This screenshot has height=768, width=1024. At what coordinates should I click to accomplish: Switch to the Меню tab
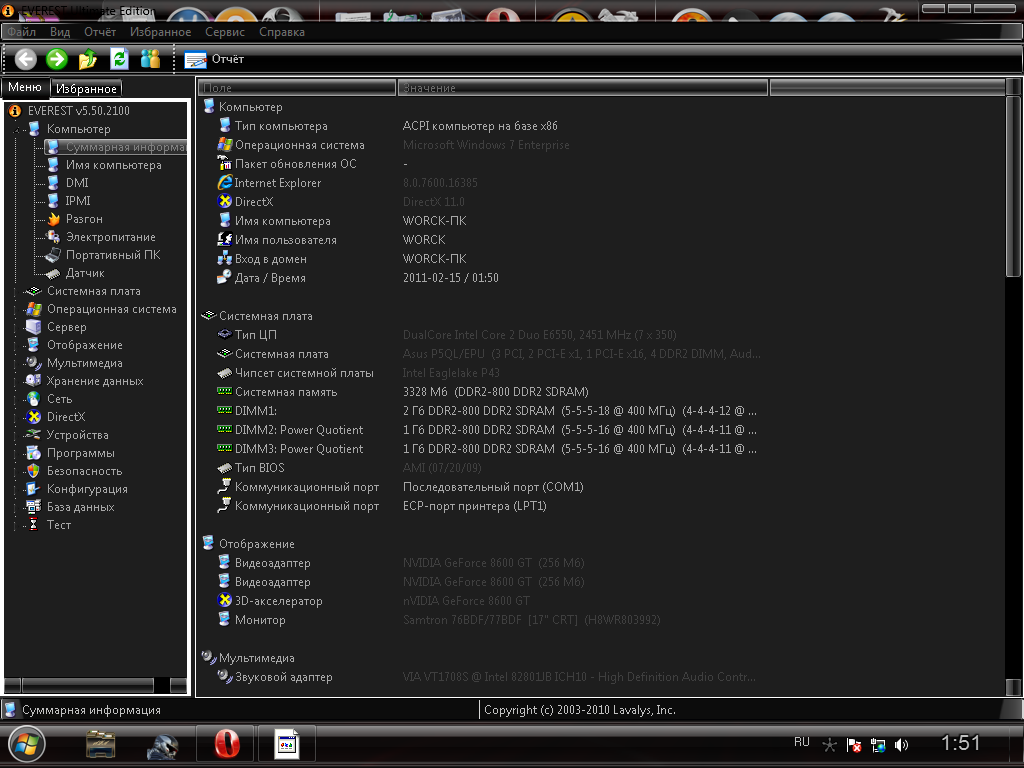(x=25, y=87)
